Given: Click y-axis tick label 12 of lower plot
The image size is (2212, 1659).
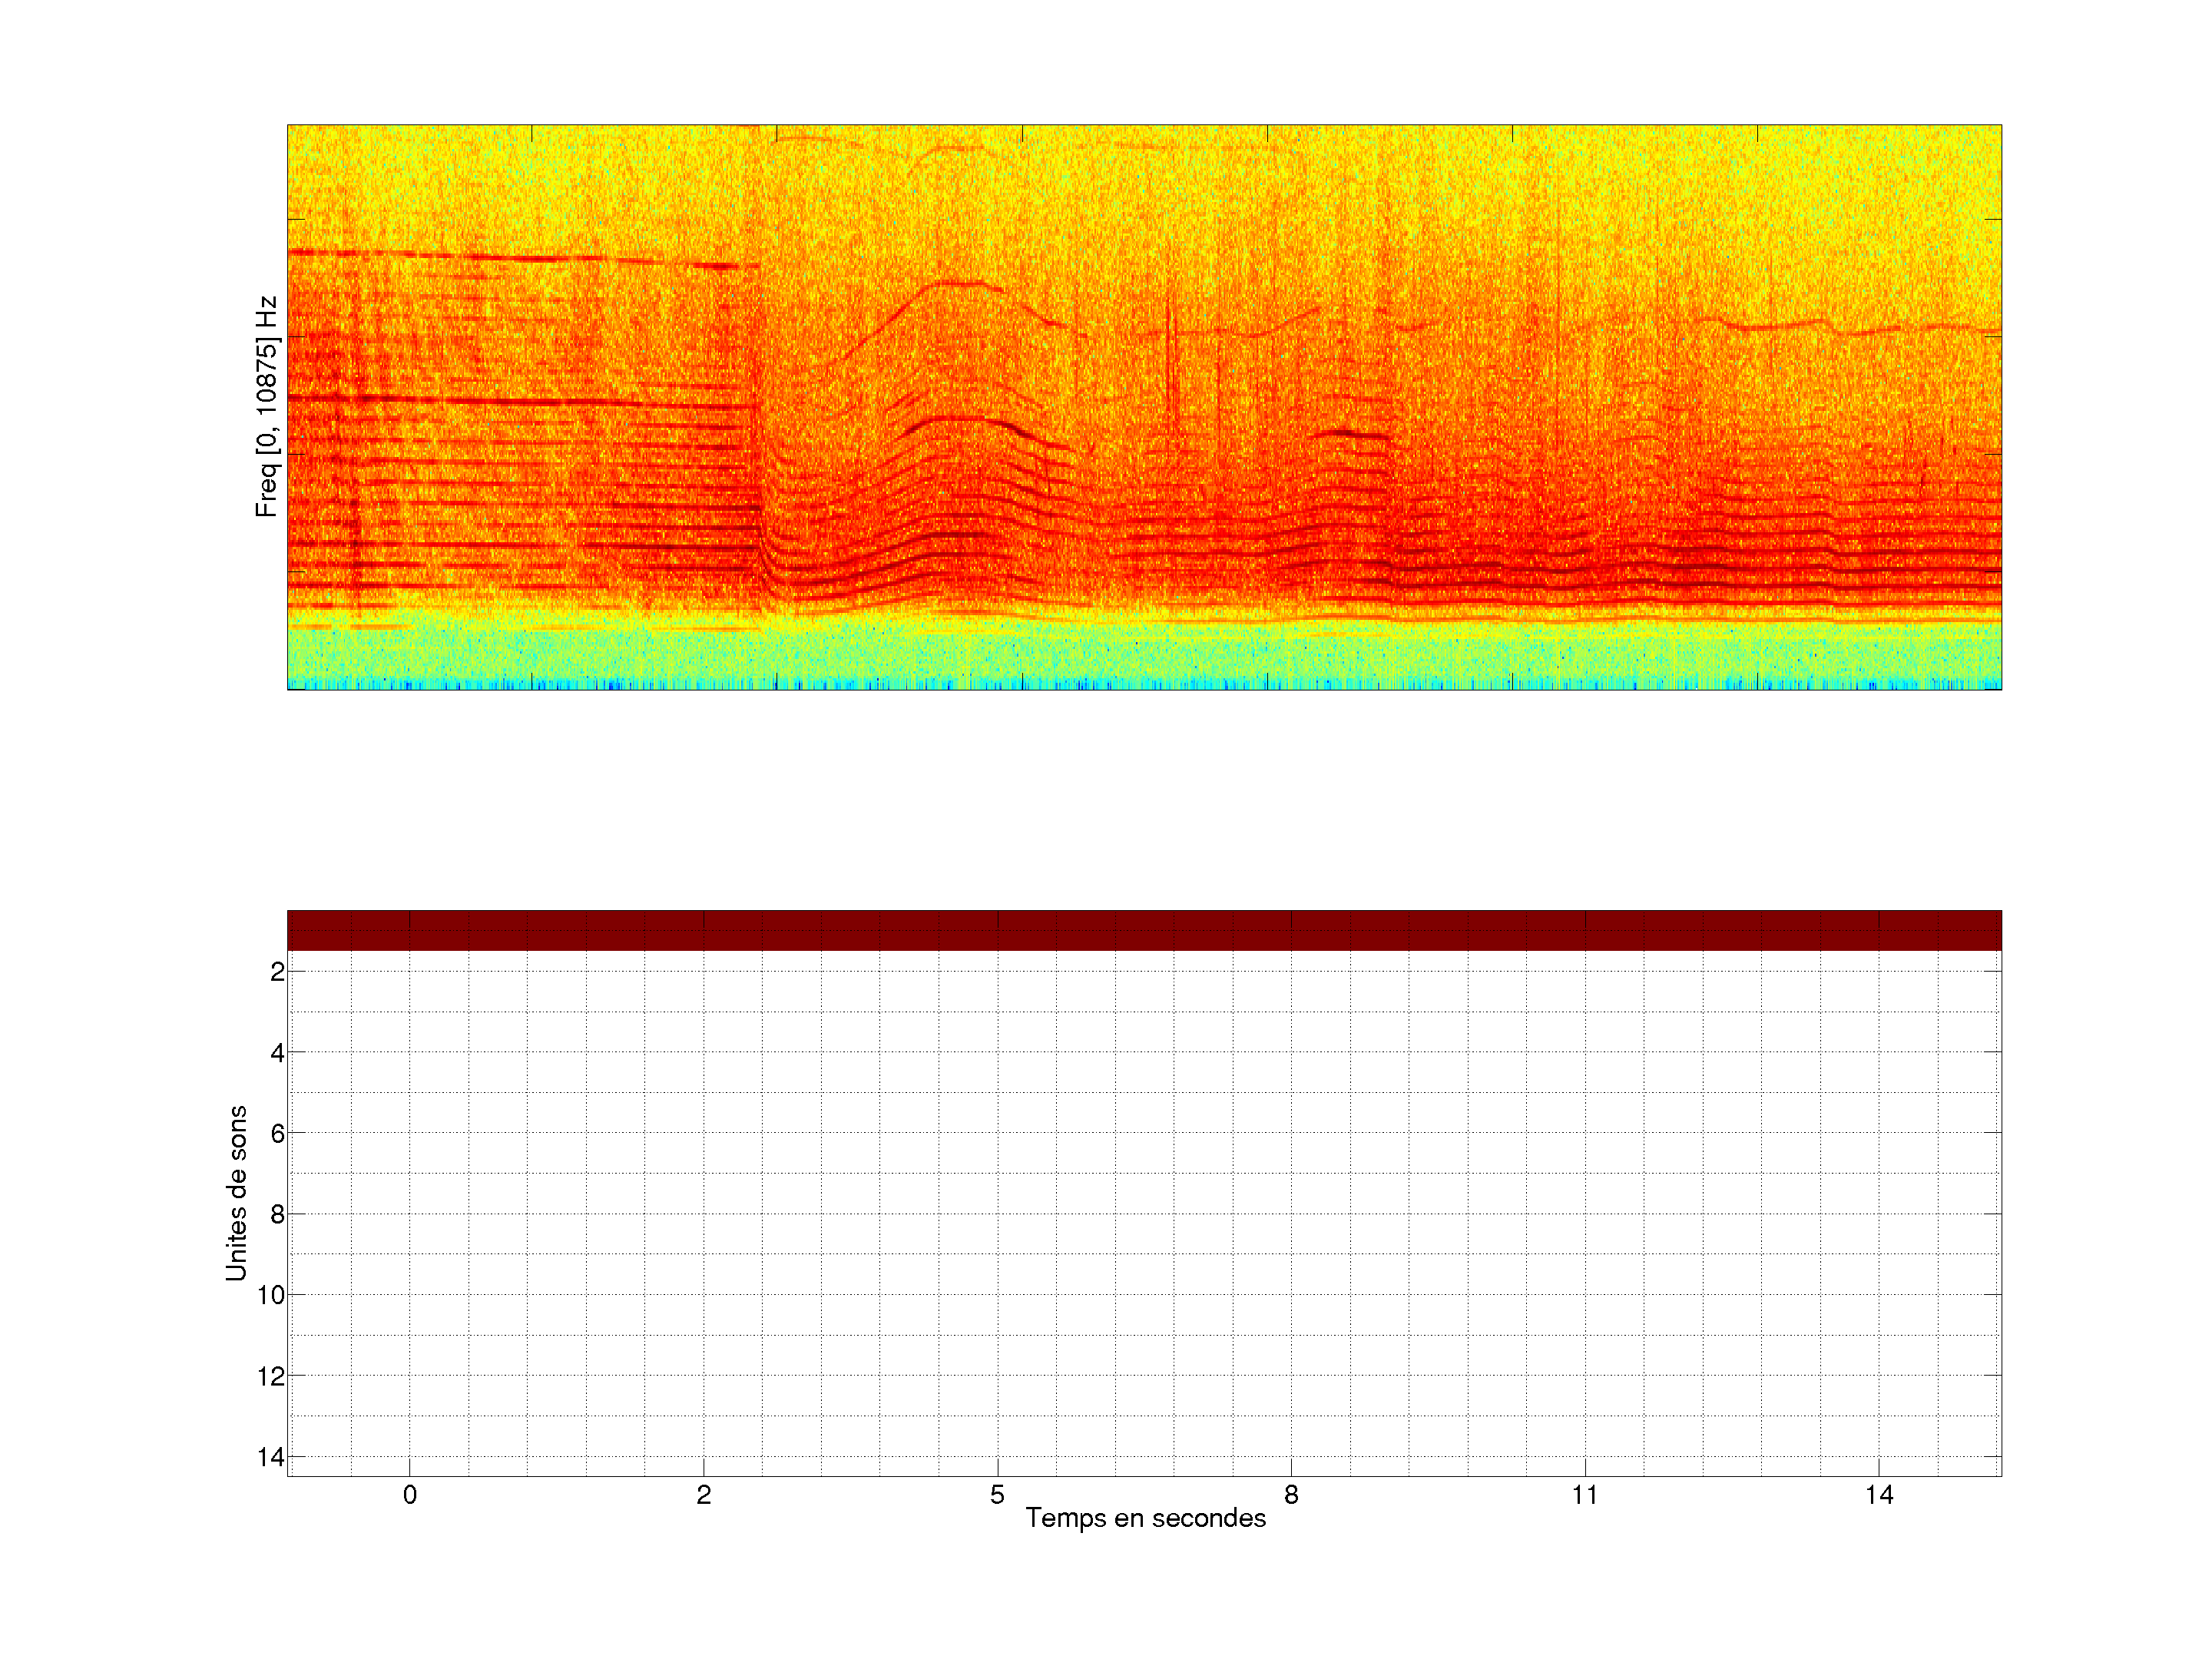Looking at the screenshot, I should pyautogui.click(x=271, y=1377).
